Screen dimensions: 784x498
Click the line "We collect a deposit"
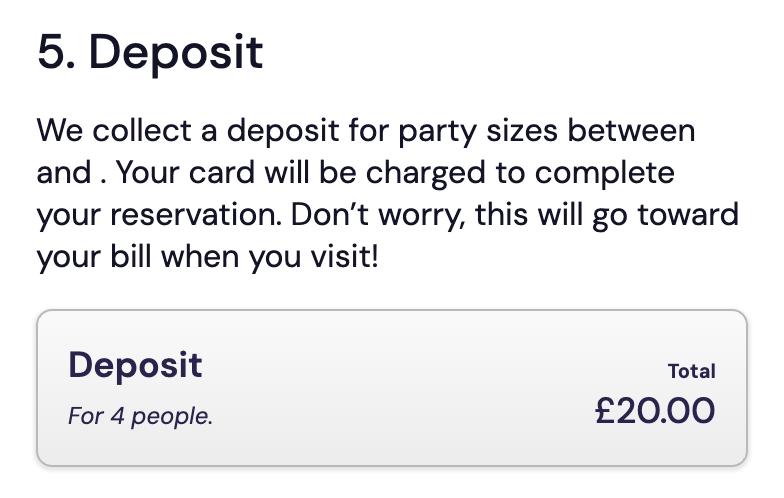[200, 131]
